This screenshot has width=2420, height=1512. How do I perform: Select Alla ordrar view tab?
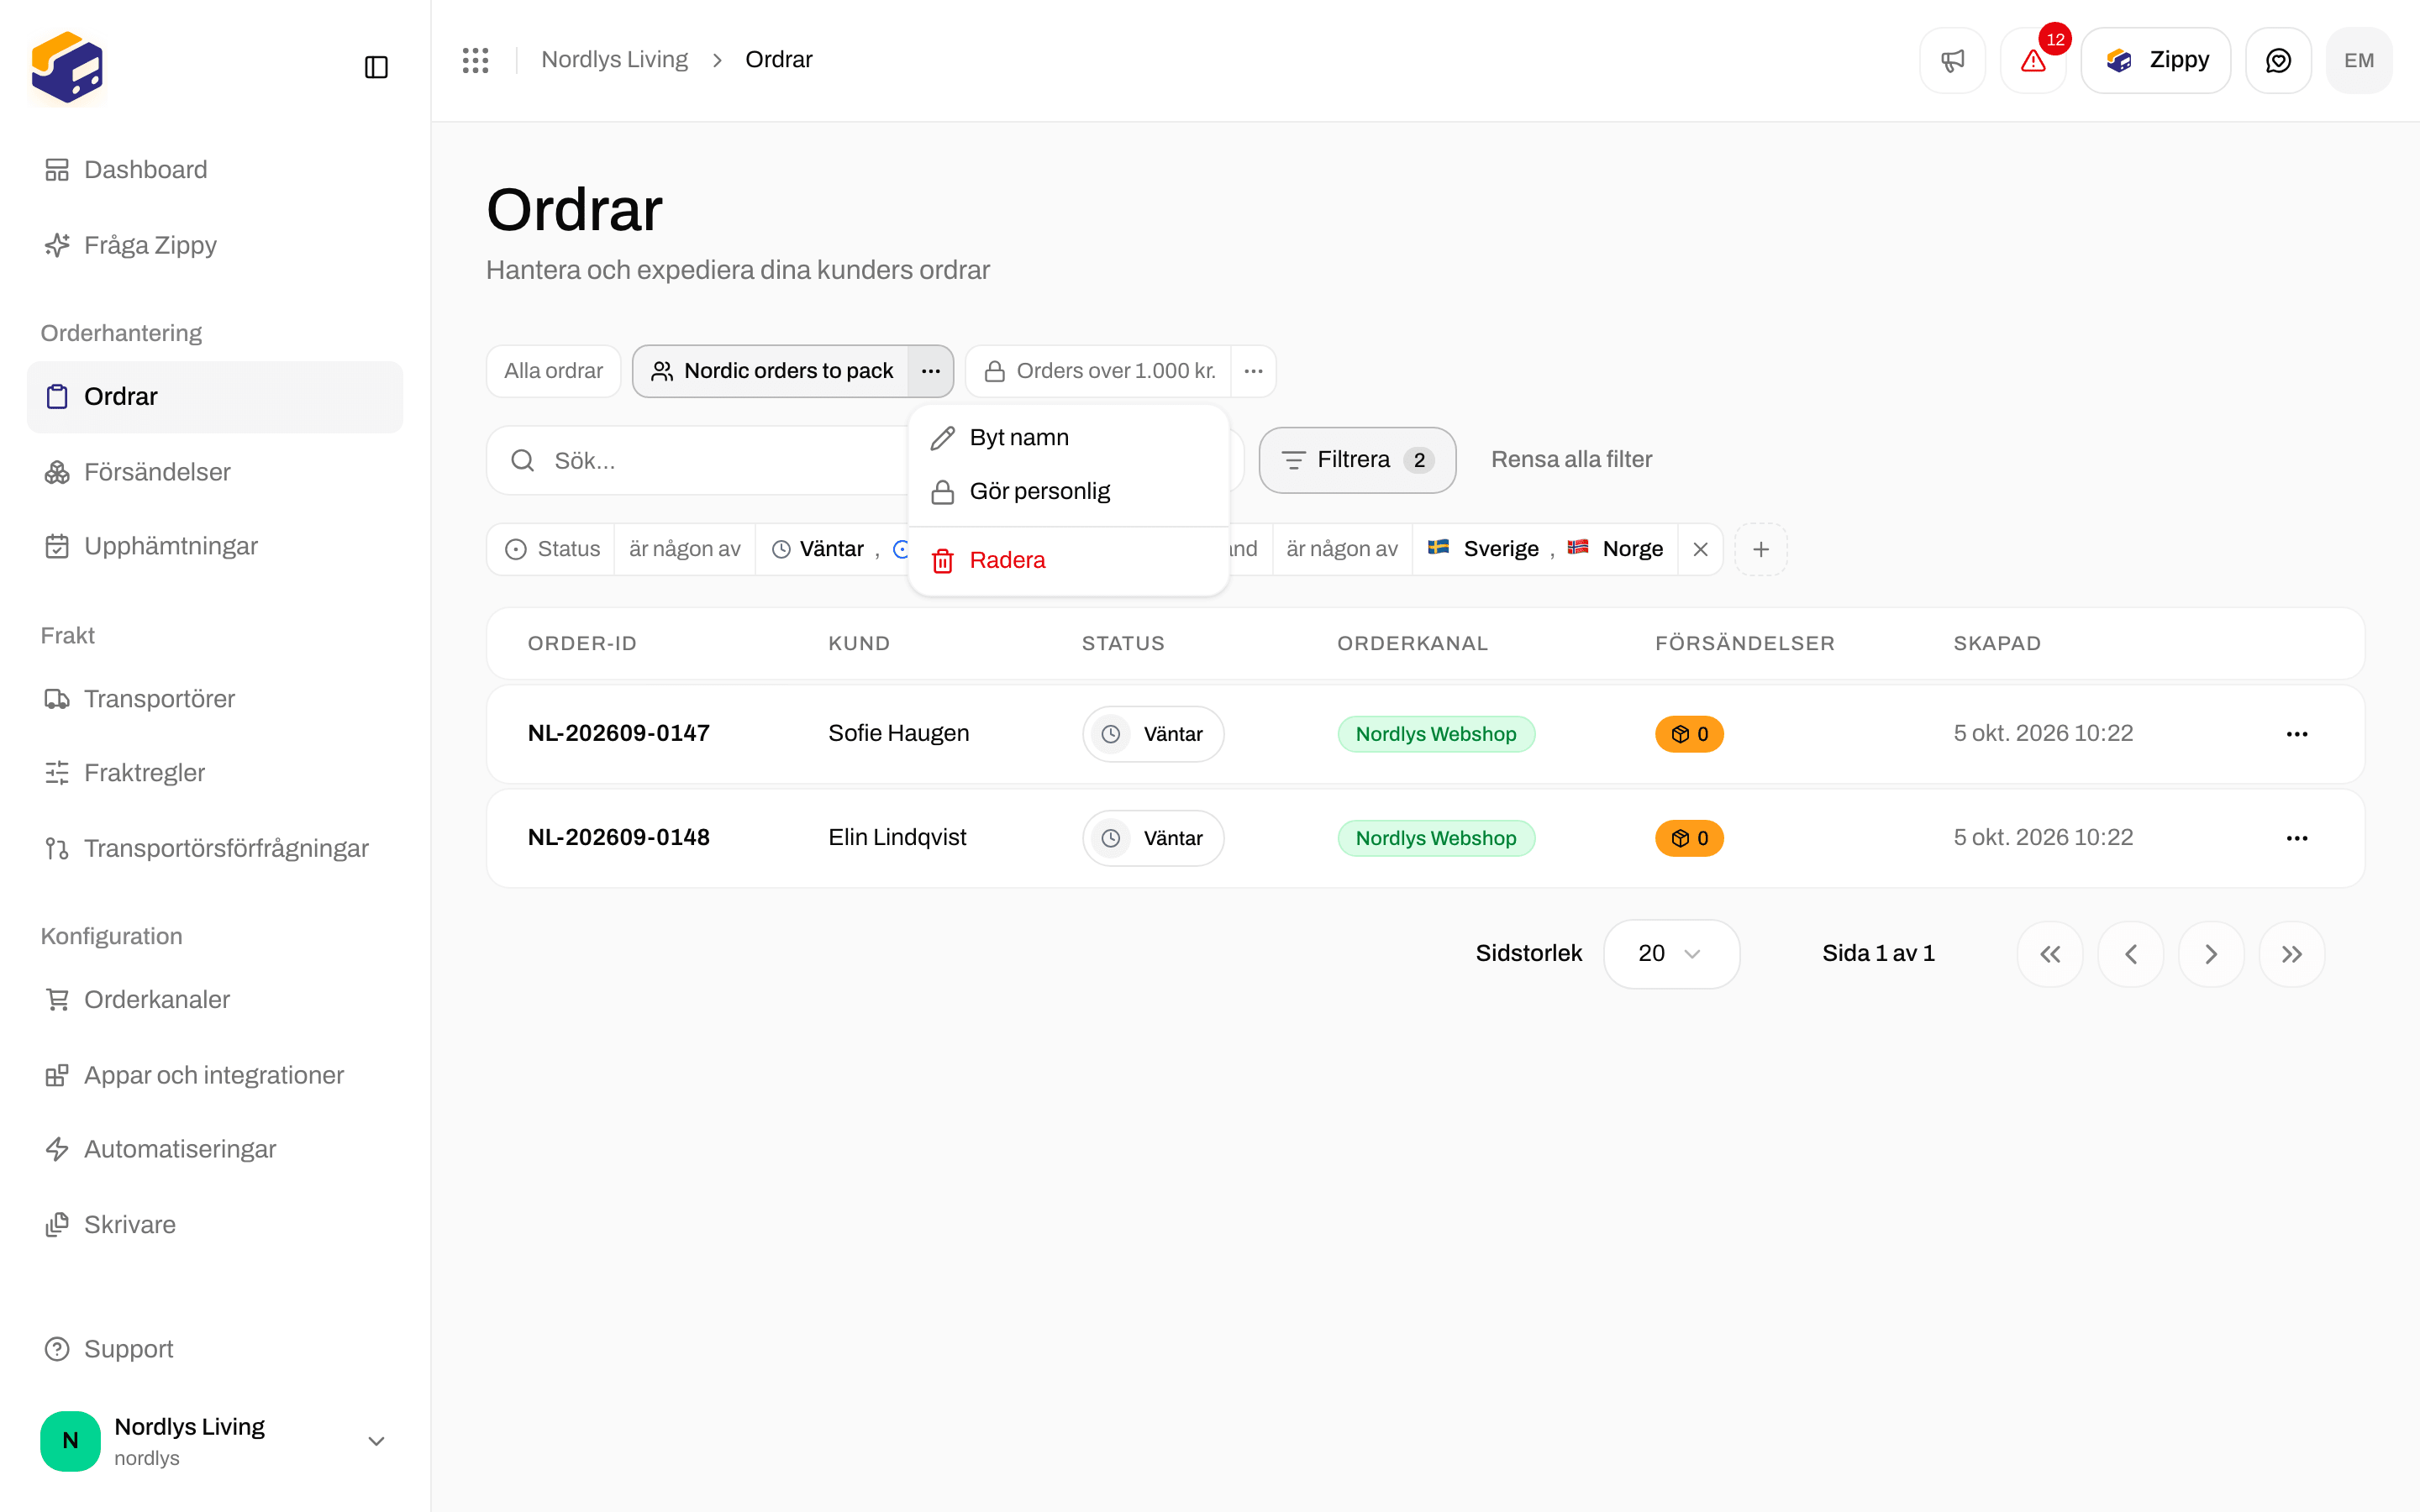pos(553,371)
